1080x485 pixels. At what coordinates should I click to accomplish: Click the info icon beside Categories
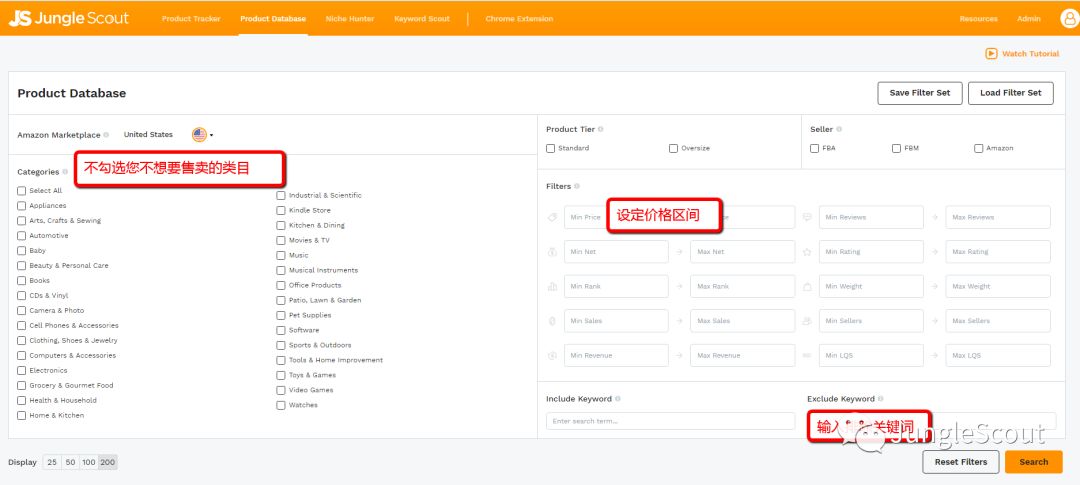pos(66,172)
